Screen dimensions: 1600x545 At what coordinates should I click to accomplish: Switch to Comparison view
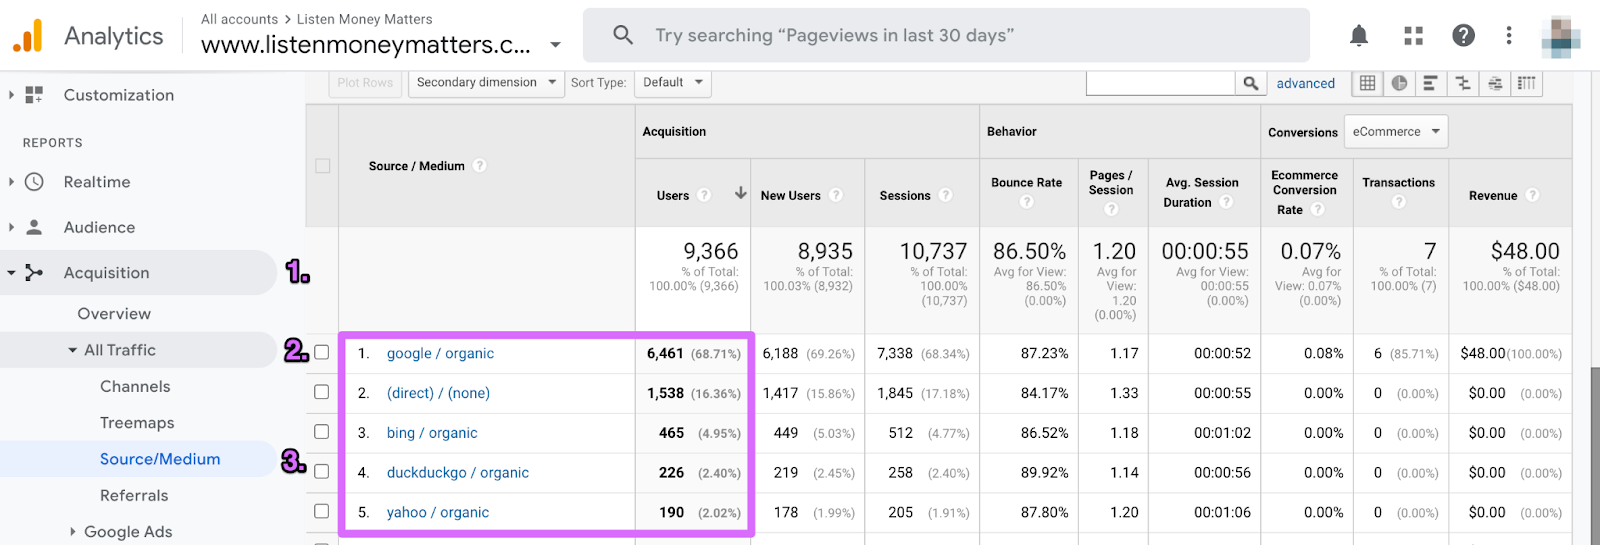1462,83
